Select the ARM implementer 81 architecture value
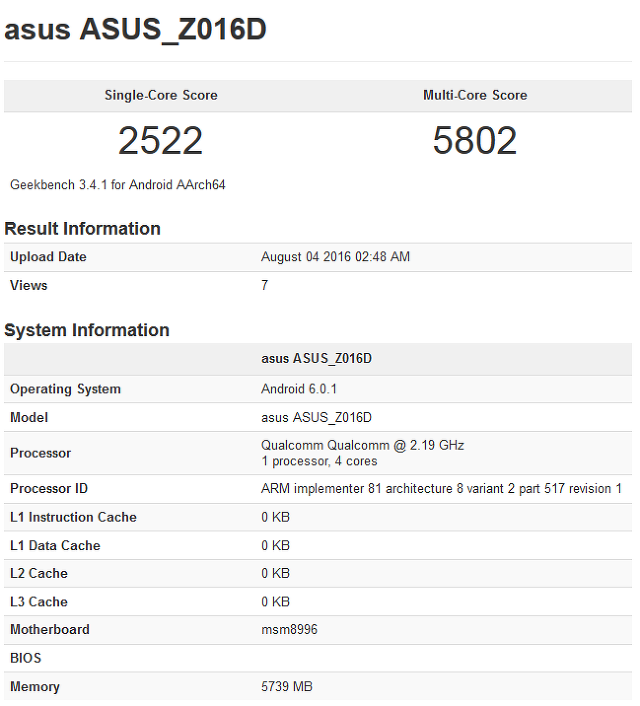640x706 pixels. [x=441, y=489]
